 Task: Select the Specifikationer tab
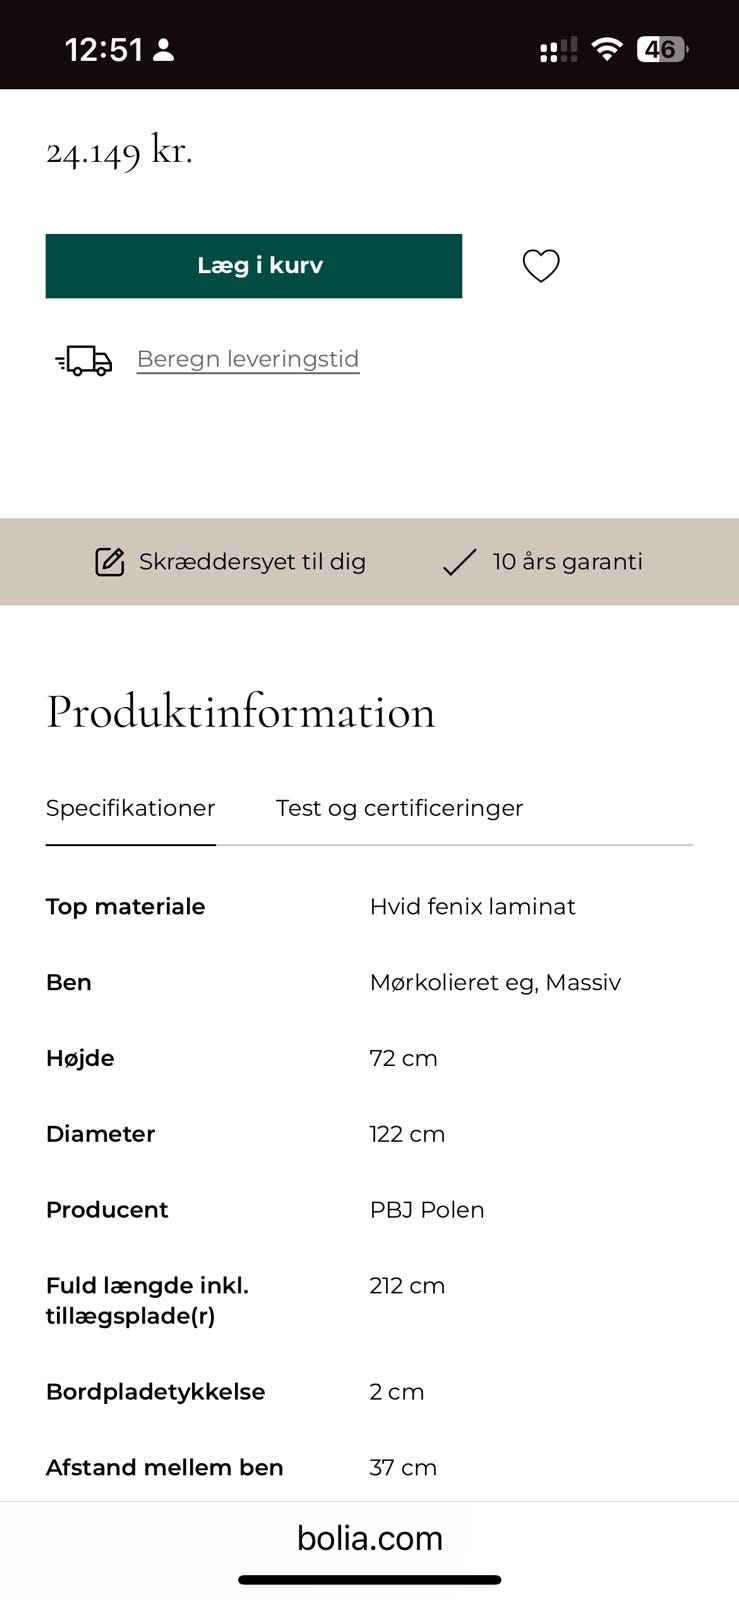tap(130, 808)
